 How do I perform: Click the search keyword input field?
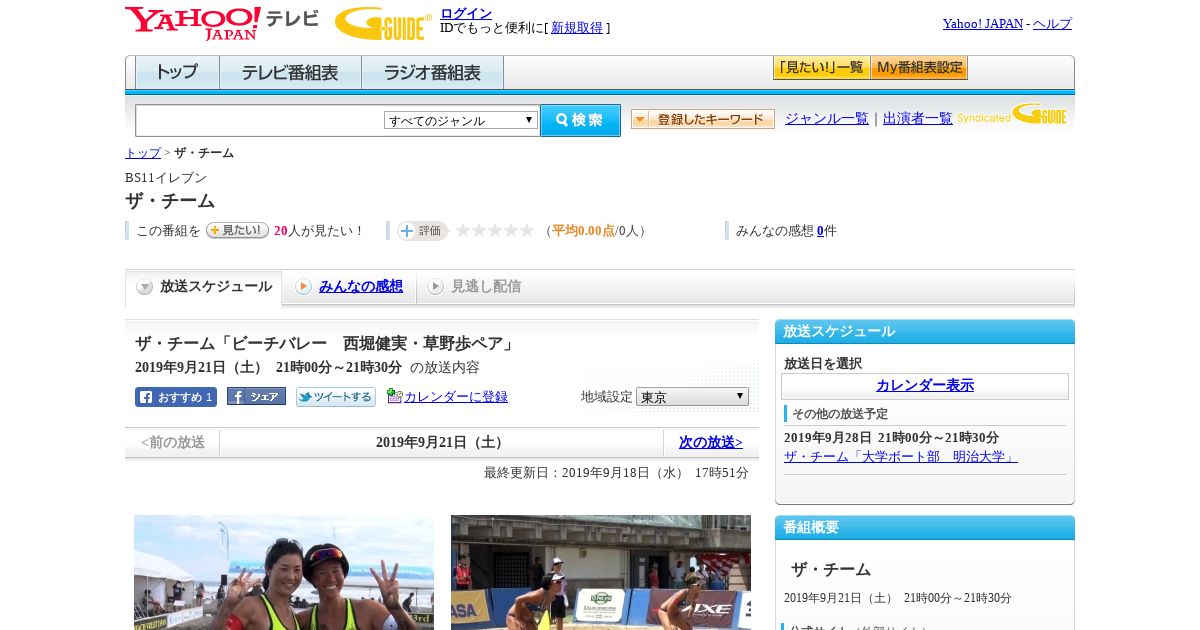(259, 120)
